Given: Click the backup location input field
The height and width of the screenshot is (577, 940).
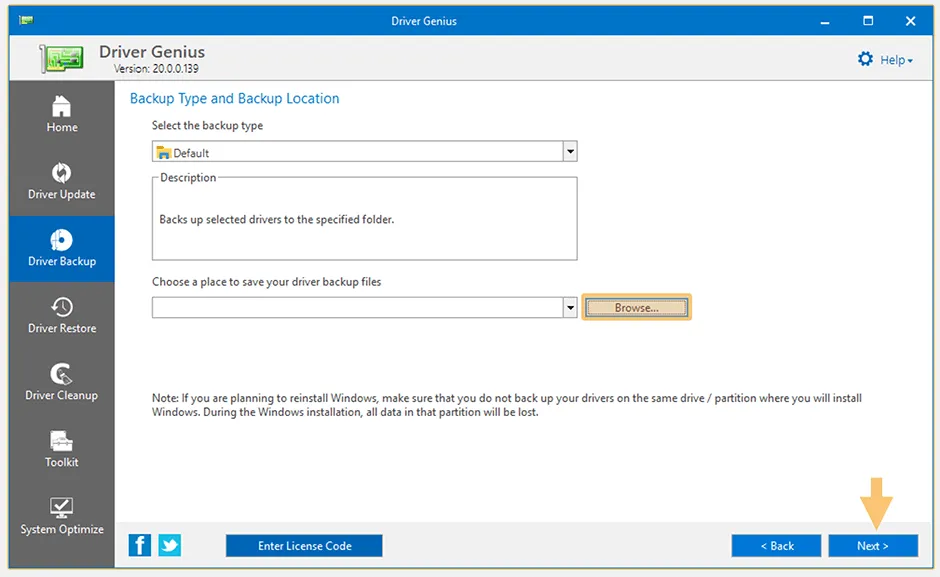Looking at the screenshot, I should [x=358, y=308].
